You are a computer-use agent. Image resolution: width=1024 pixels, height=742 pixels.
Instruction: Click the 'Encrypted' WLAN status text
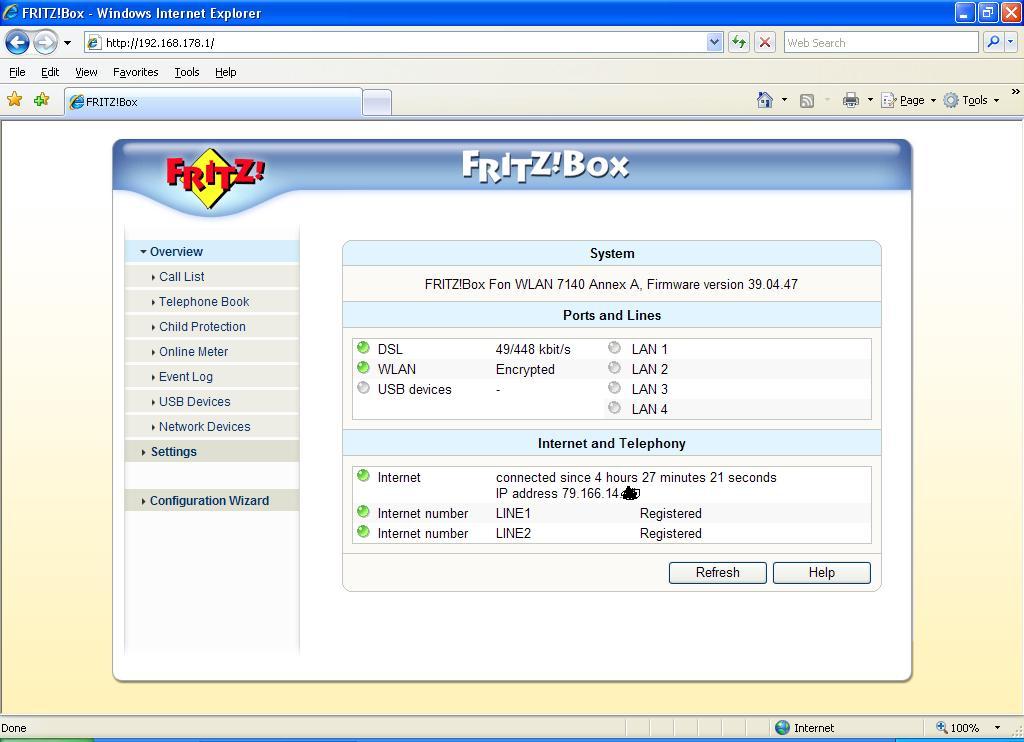525,370
